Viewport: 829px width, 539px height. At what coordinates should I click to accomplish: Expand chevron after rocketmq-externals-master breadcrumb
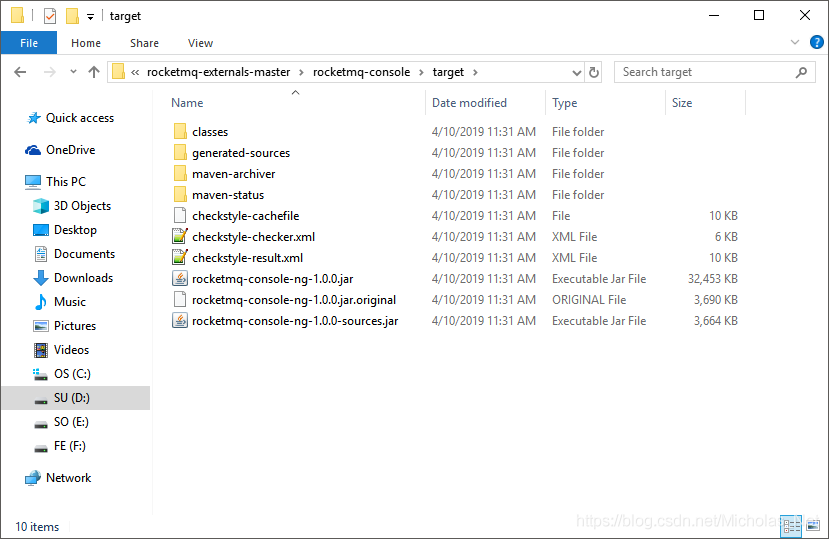pos(301,72)
